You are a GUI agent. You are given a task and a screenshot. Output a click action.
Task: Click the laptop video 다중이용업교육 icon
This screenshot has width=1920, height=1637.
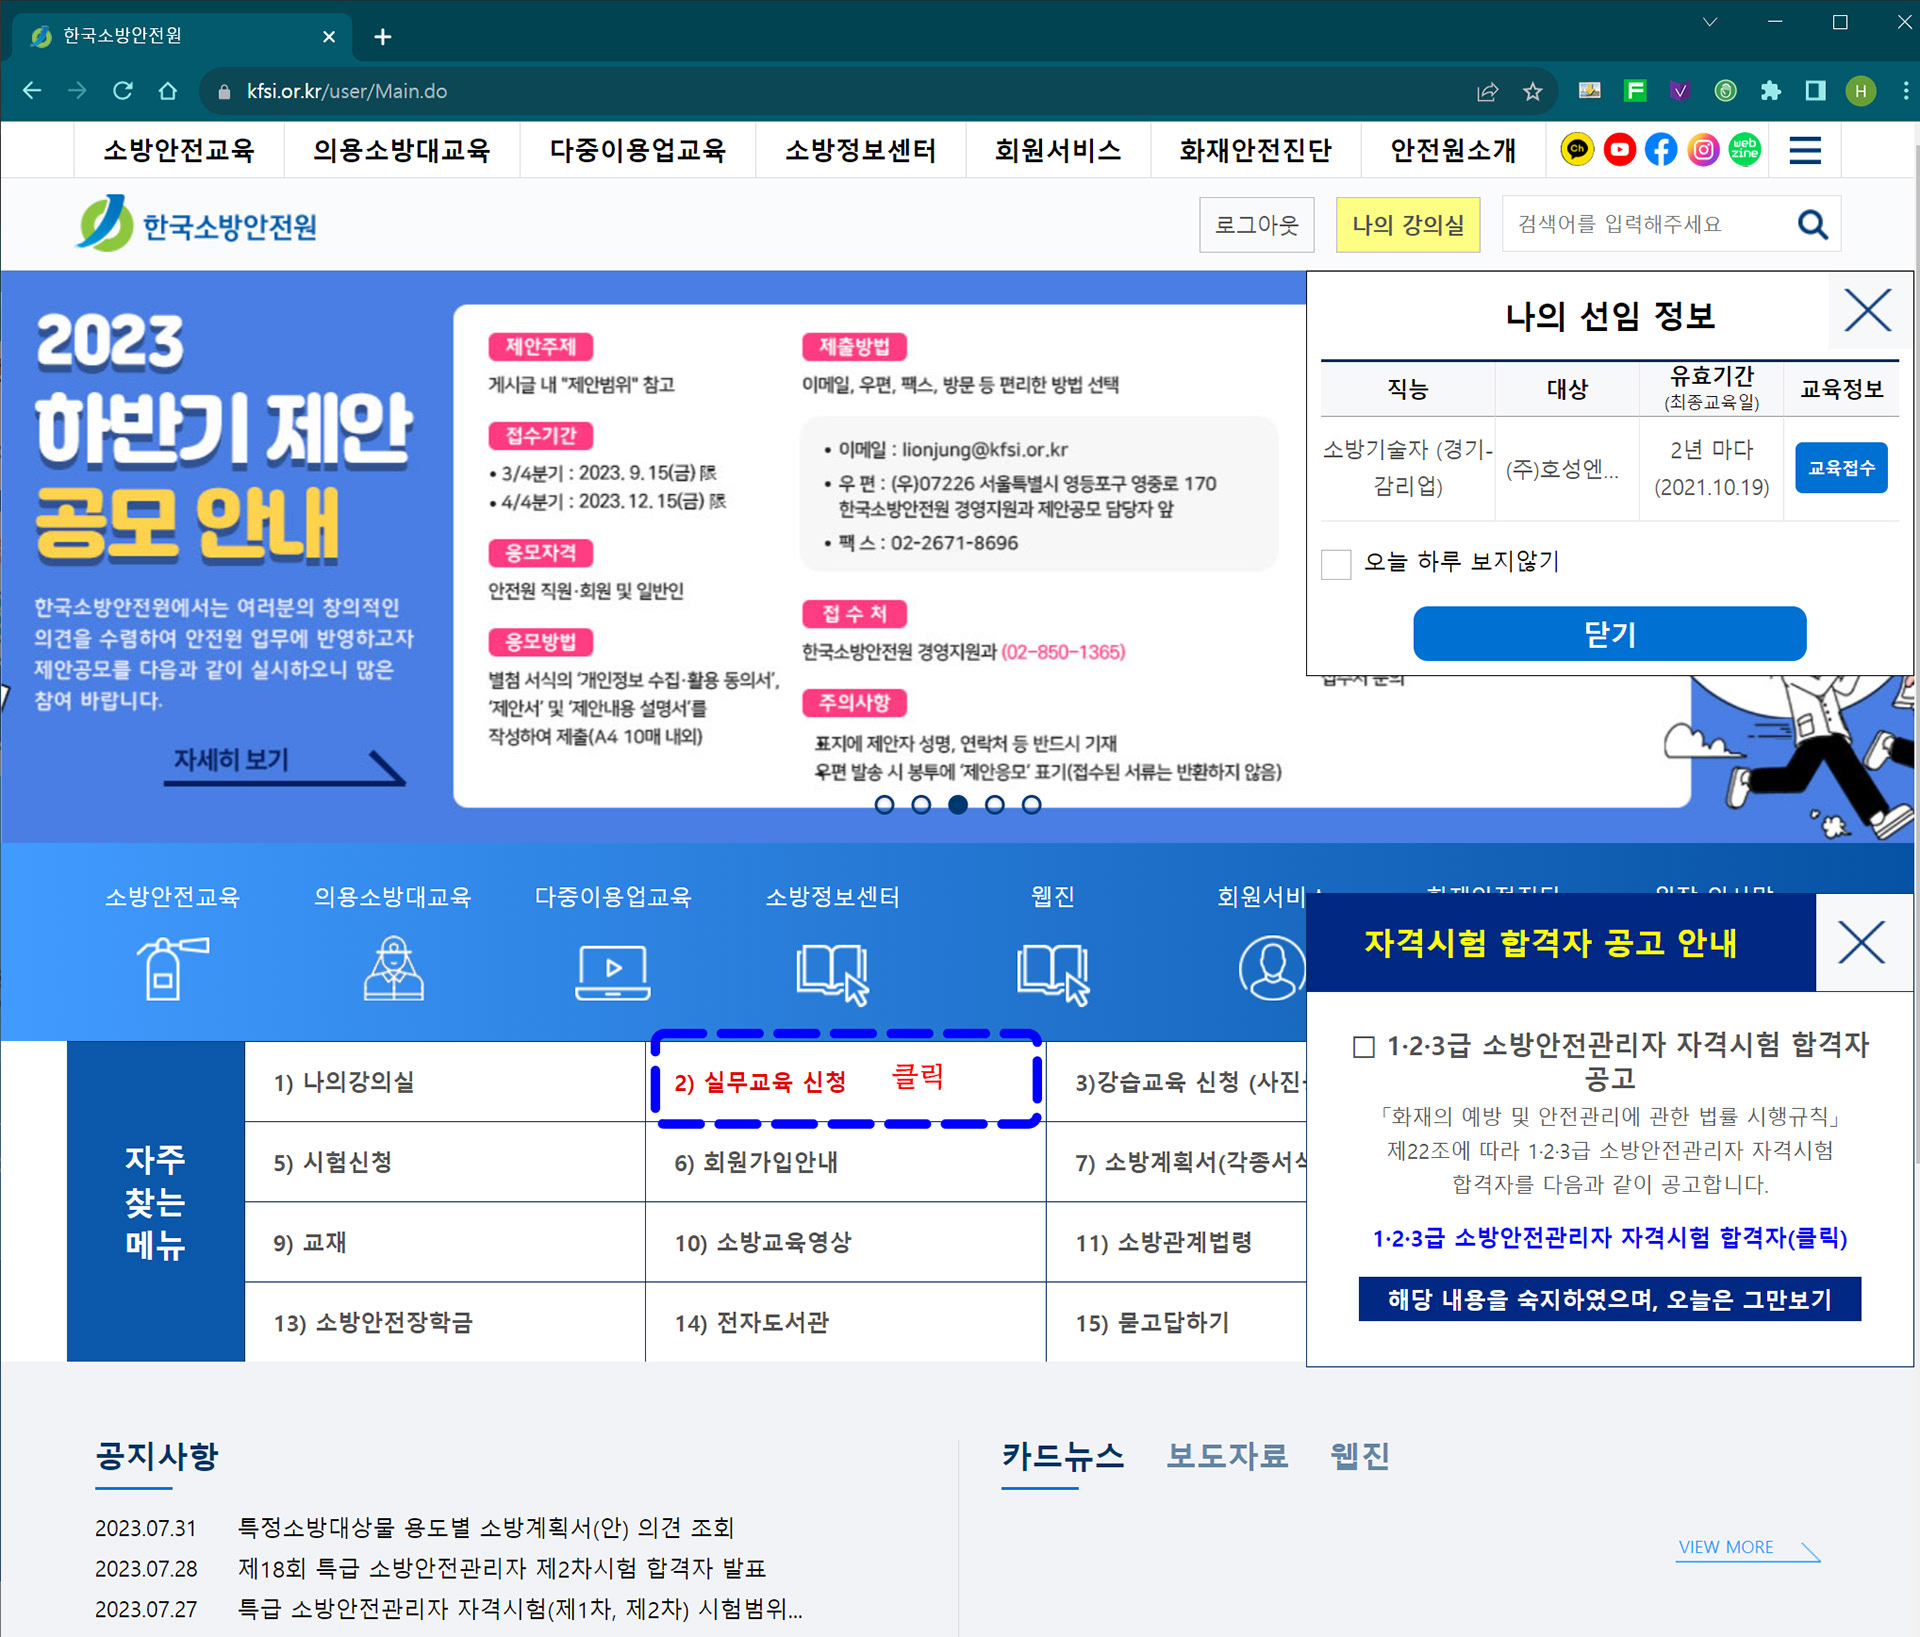(x=613, y=971)
